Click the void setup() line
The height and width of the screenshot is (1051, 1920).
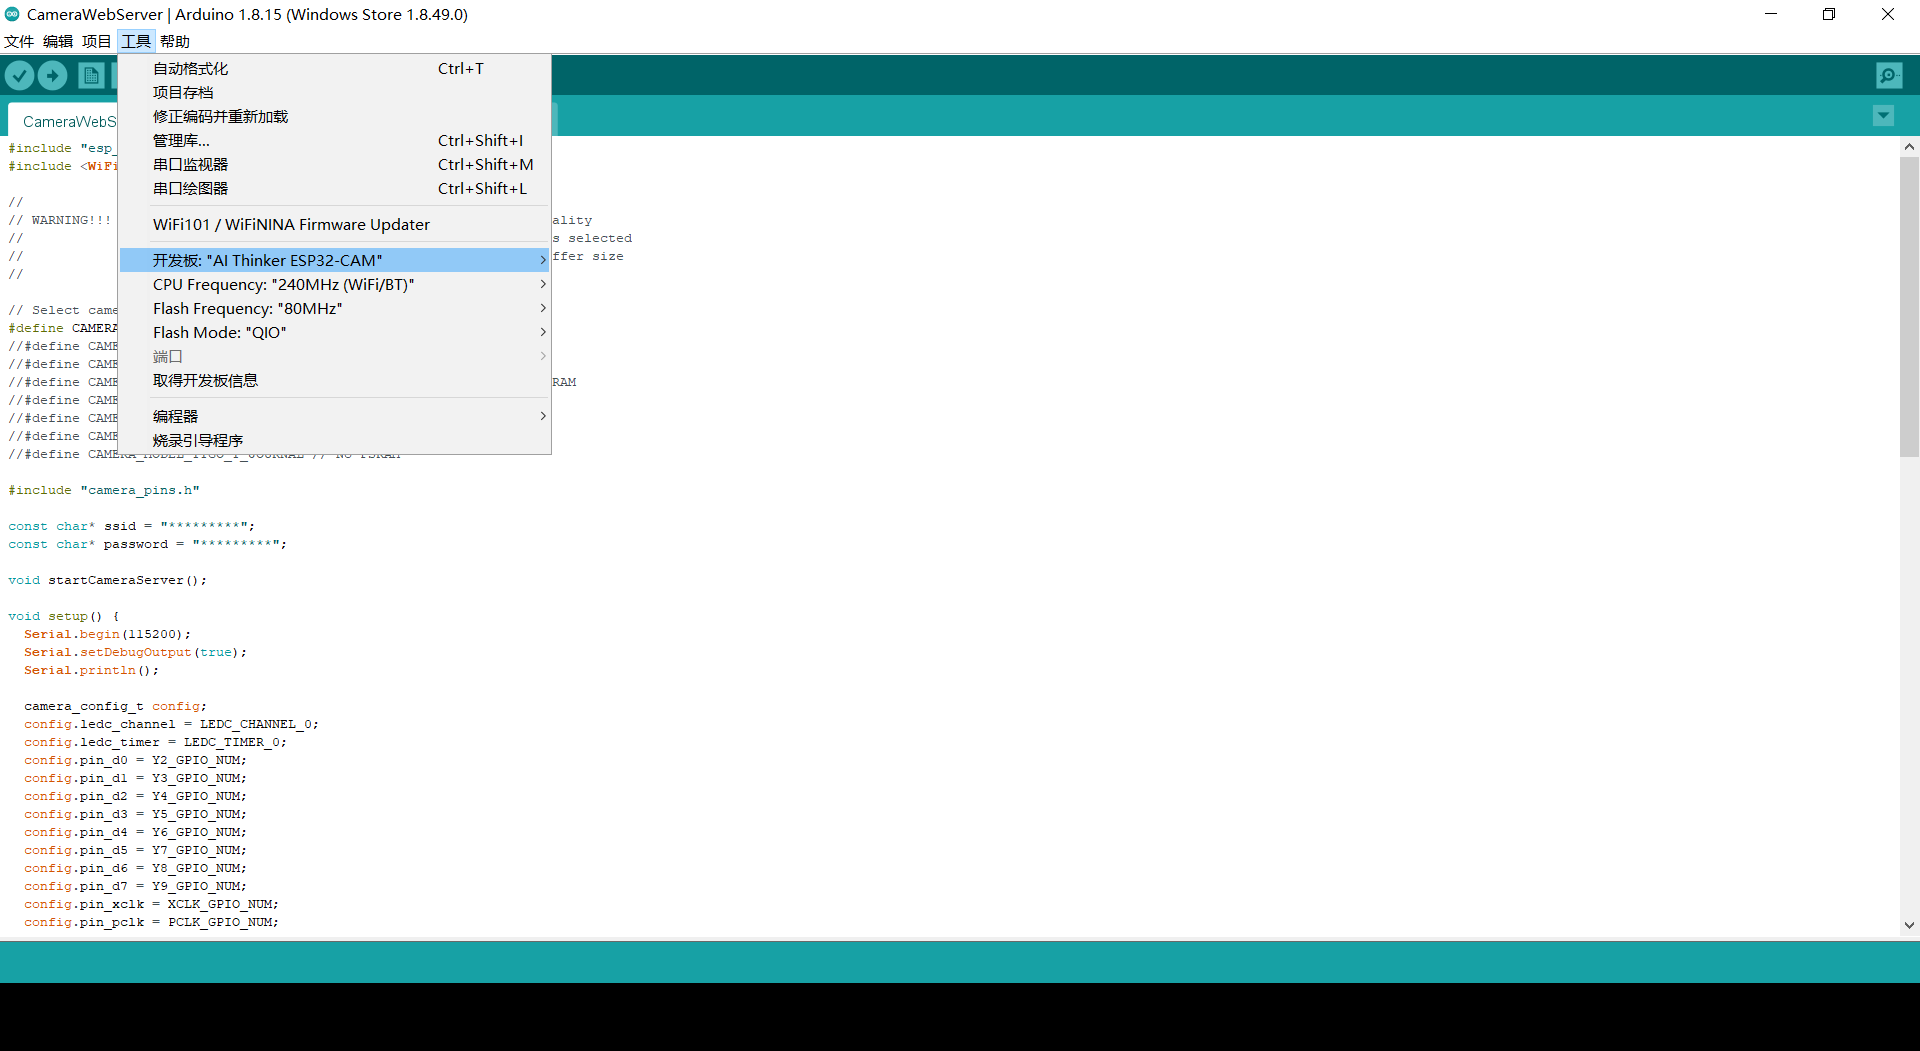64,616
